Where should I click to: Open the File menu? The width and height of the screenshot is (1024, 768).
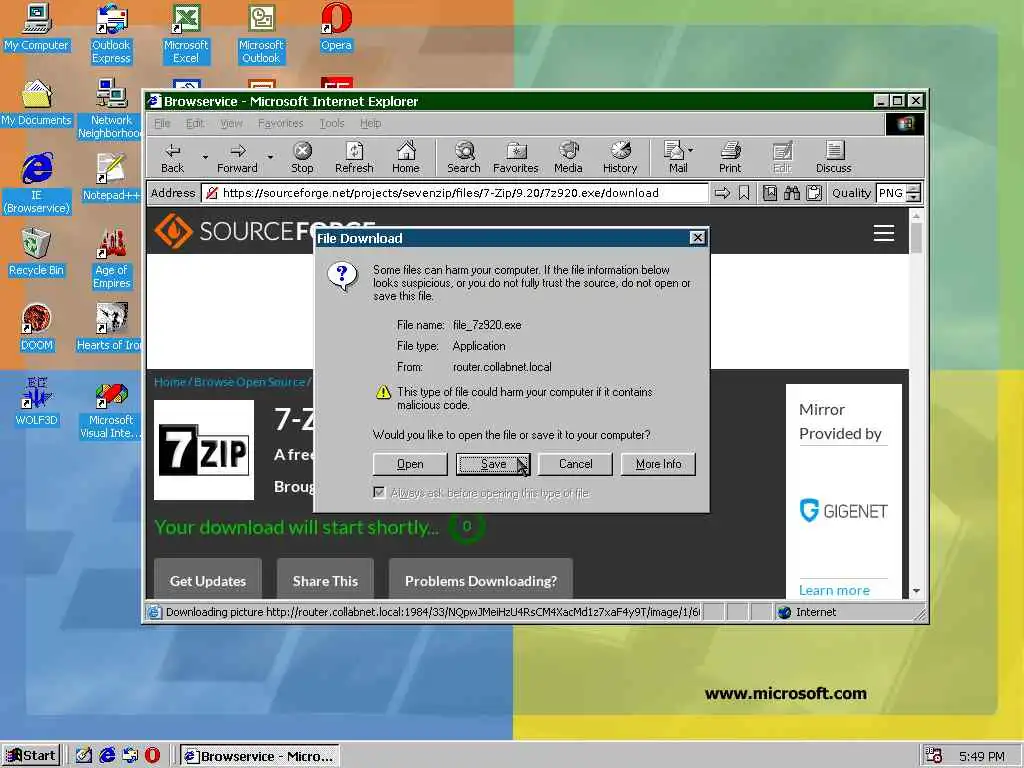162,123
